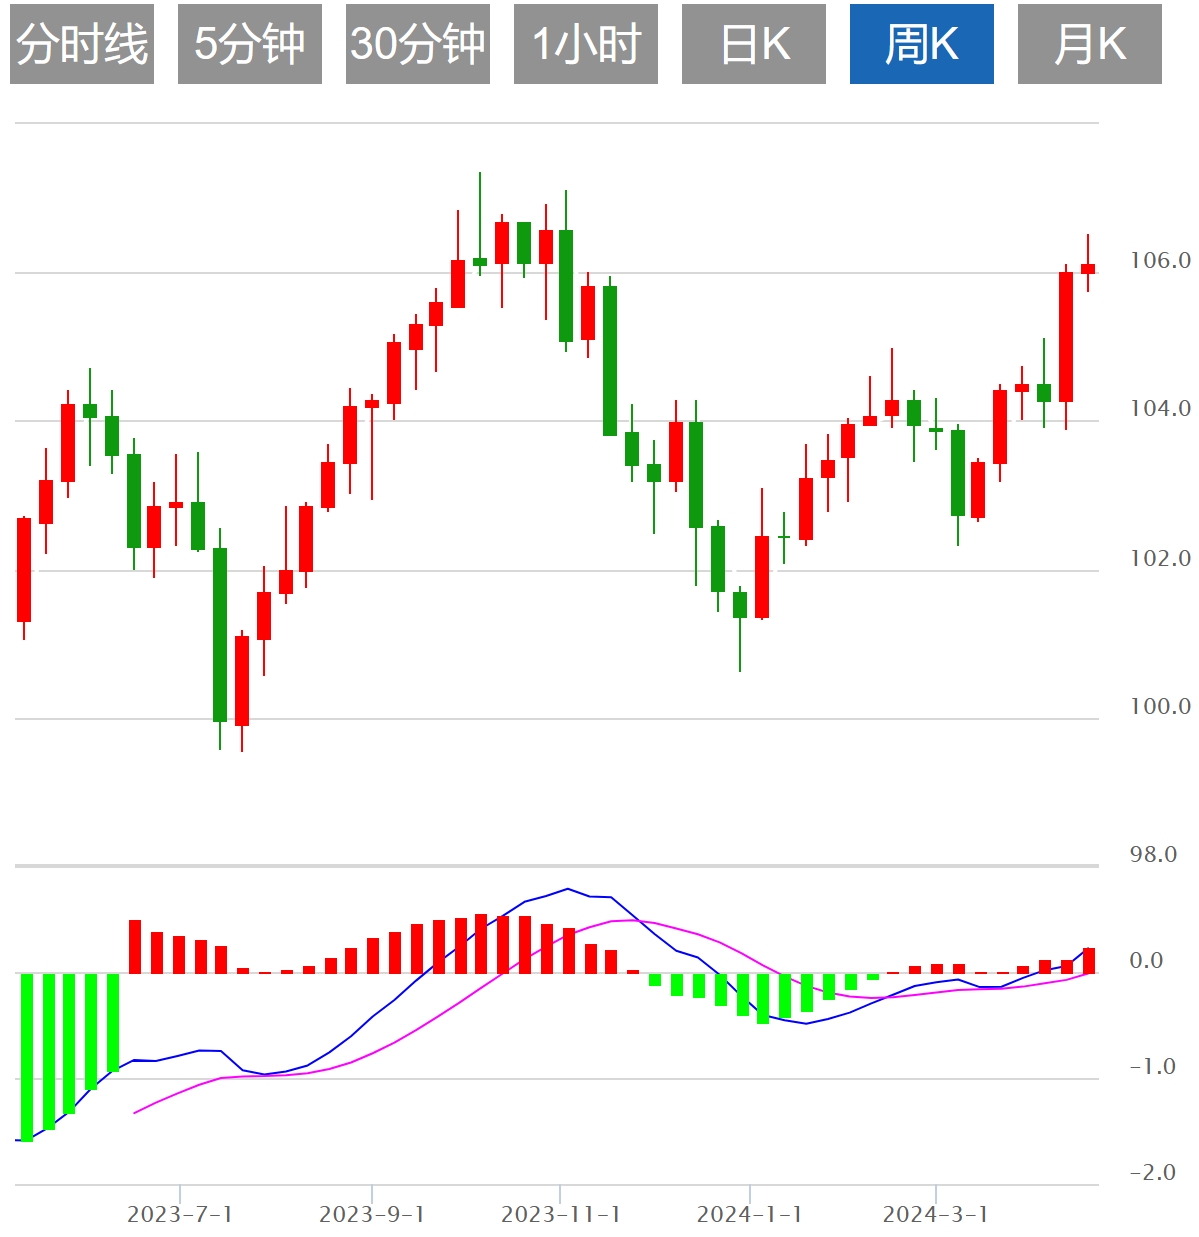
Task: Click the -2.0 MACD axis label
Action: click(x=1152, y=1173)
